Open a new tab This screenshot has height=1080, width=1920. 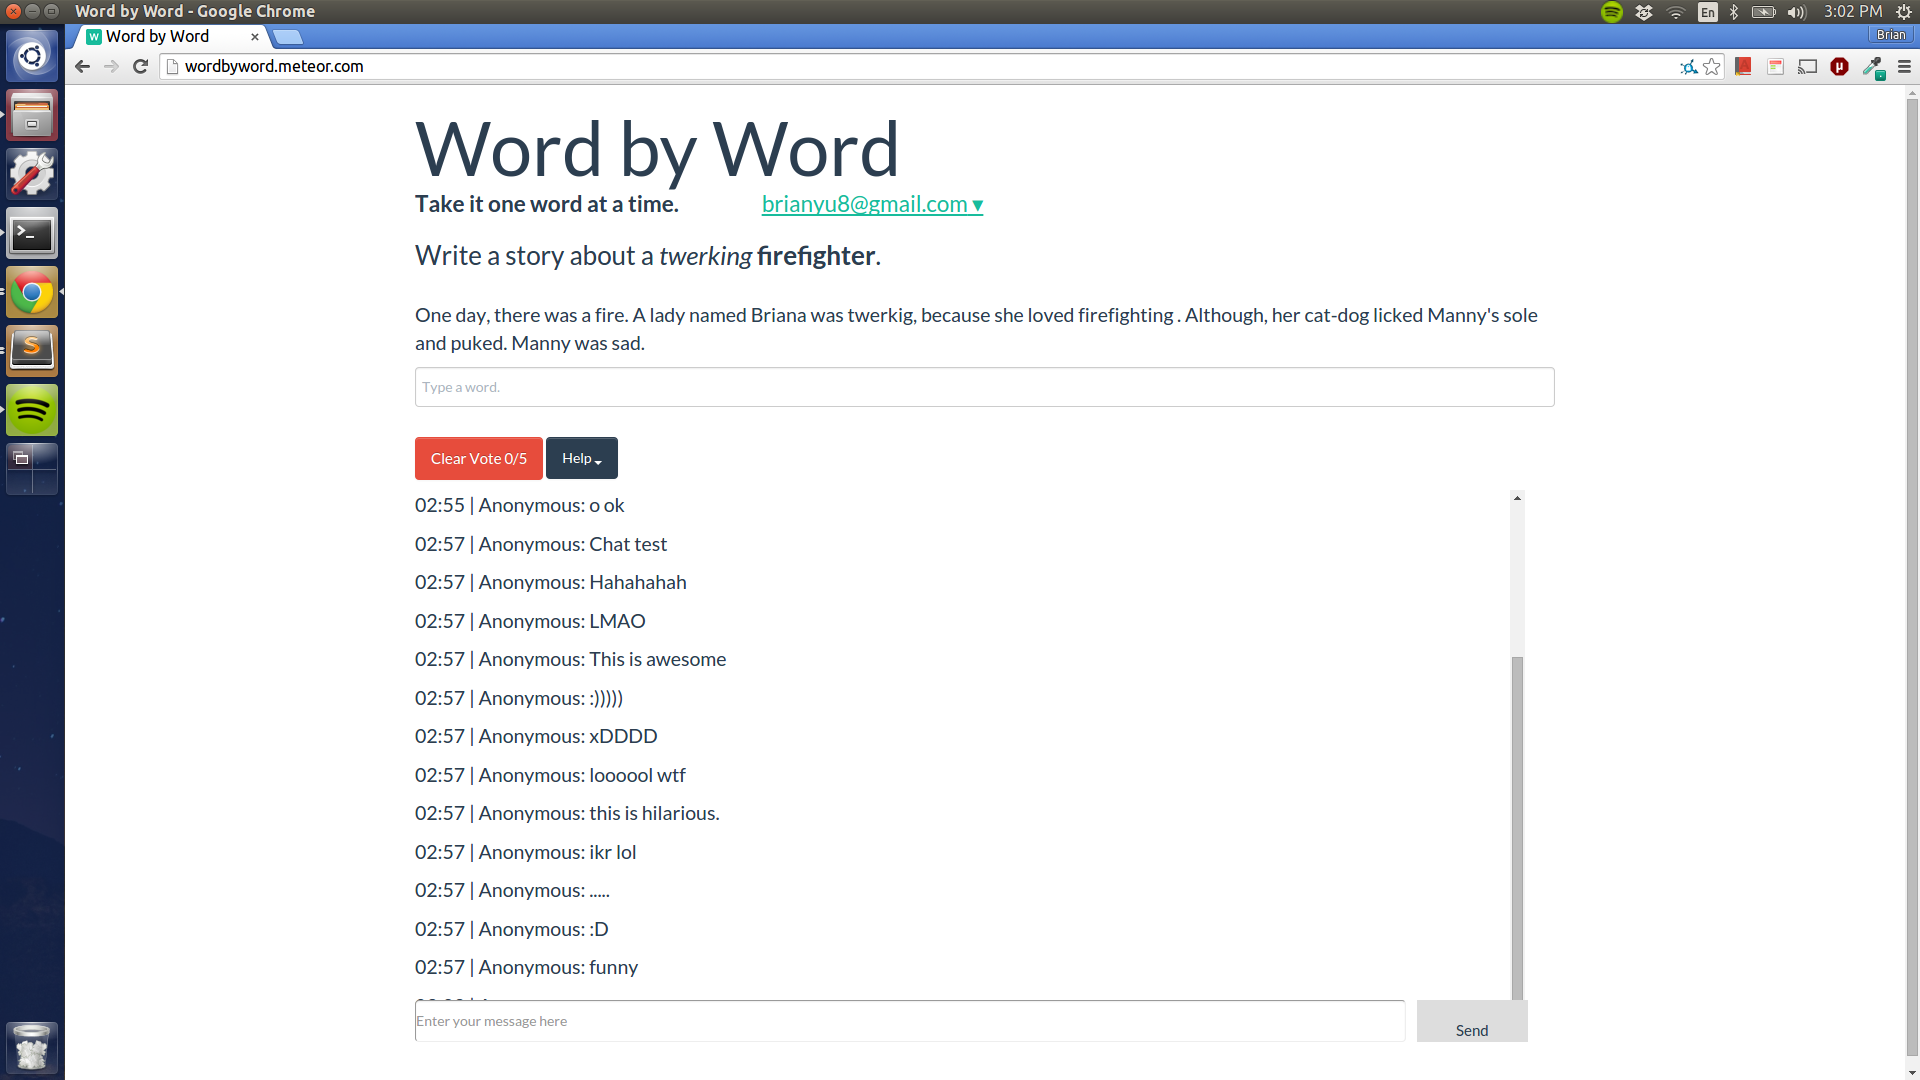pyautogui.click(x=288, y=37)
